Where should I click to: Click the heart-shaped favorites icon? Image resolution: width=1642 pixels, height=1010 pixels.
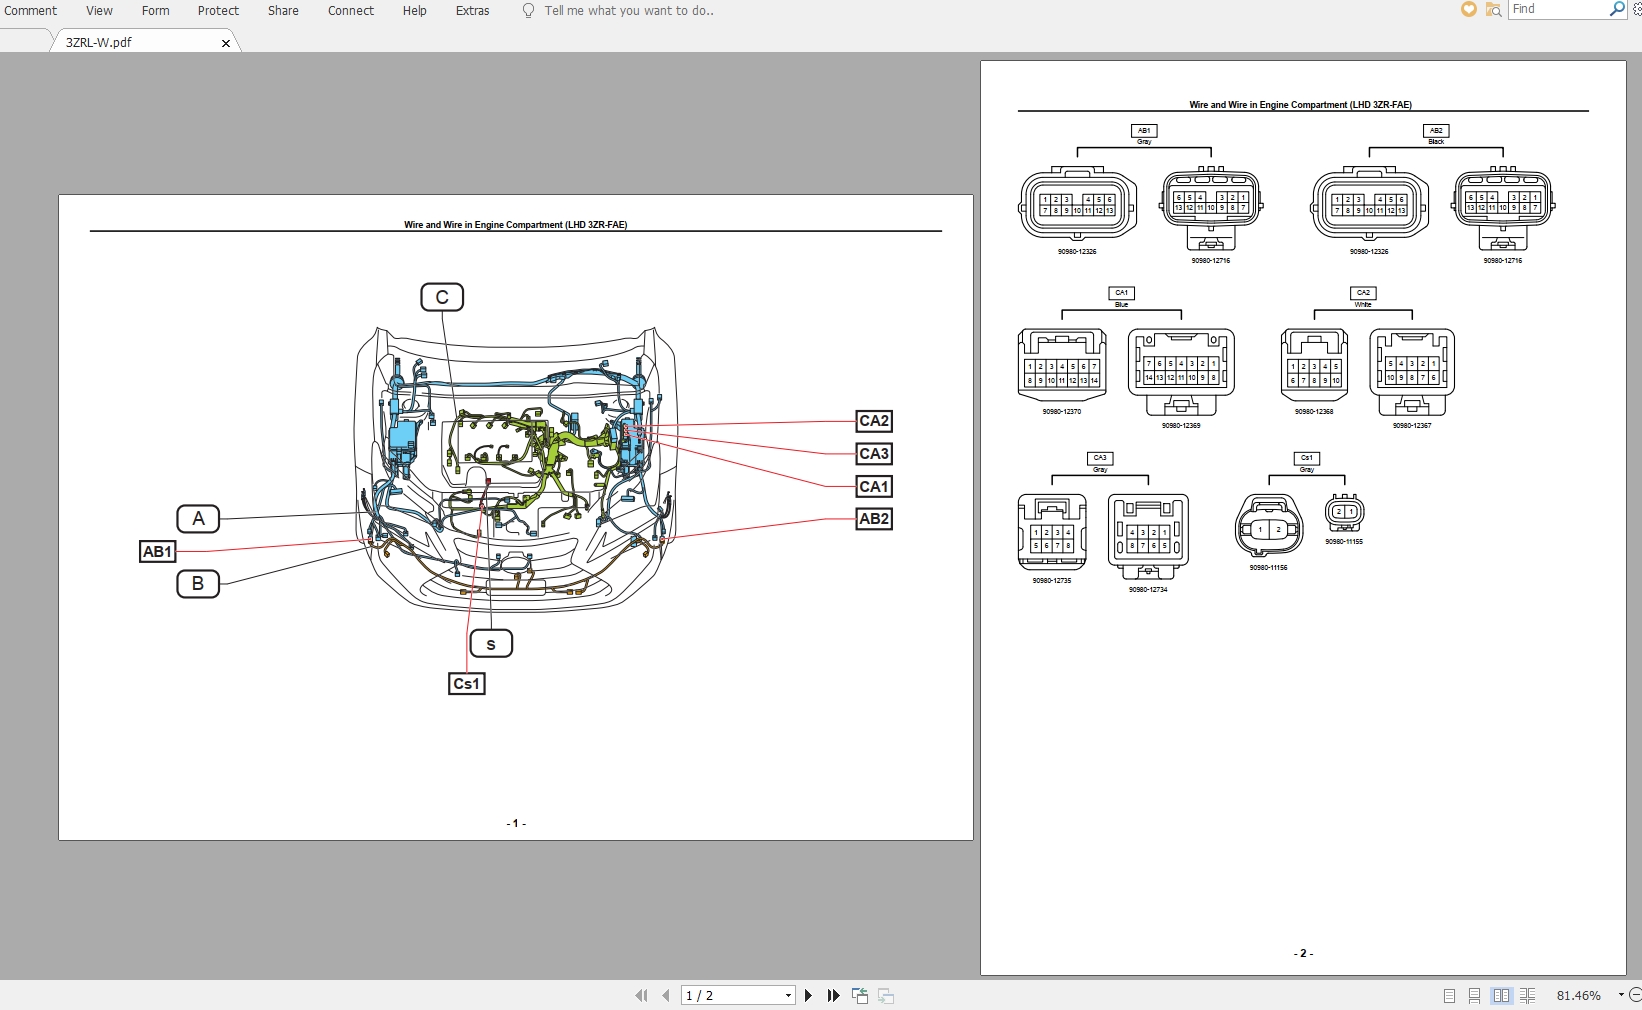click(1468, 10)
